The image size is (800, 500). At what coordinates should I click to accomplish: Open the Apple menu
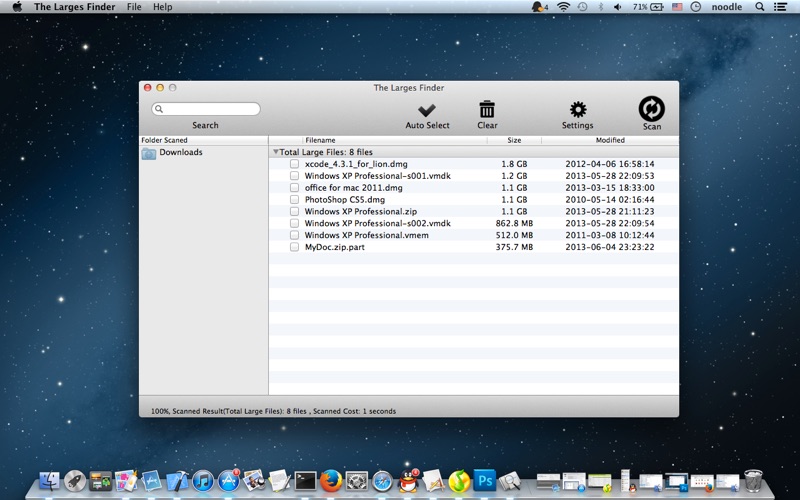click(17, 7)
